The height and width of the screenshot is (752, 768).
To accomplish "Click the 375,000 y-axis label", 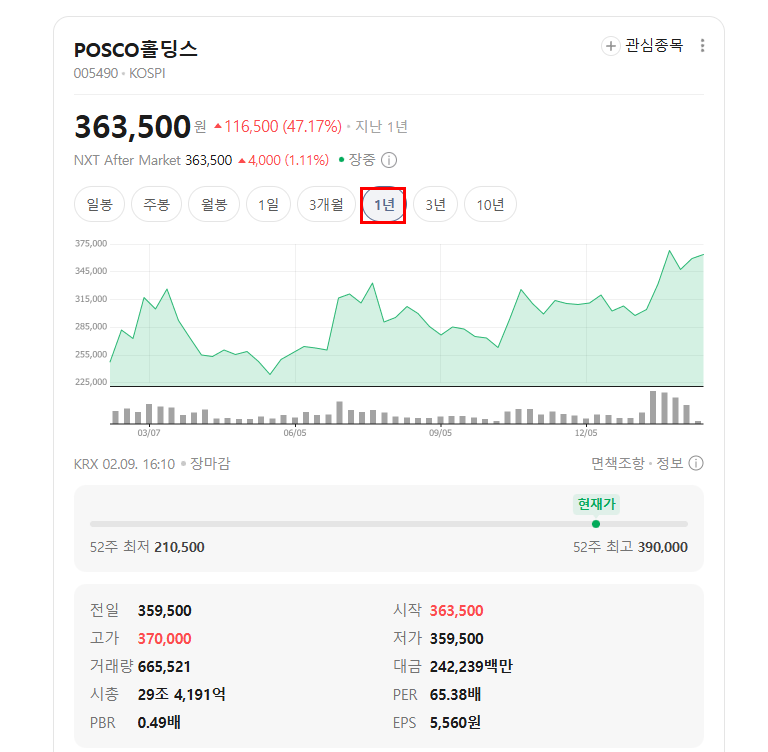I will pyautogui.click(x=91, y=243).
